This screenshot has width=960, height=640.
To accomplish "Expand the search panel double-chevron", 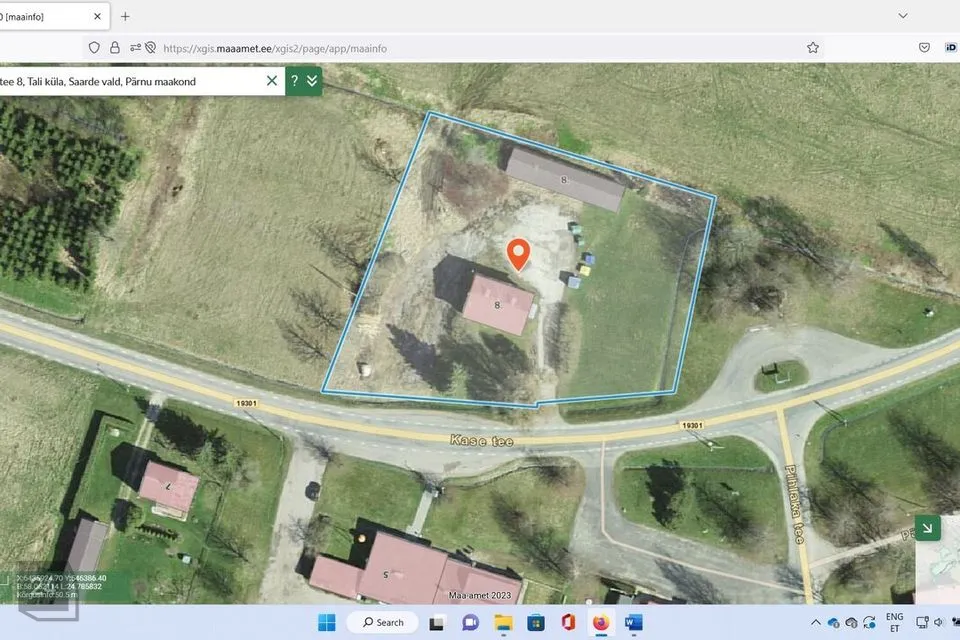I will tap(312, 81).
